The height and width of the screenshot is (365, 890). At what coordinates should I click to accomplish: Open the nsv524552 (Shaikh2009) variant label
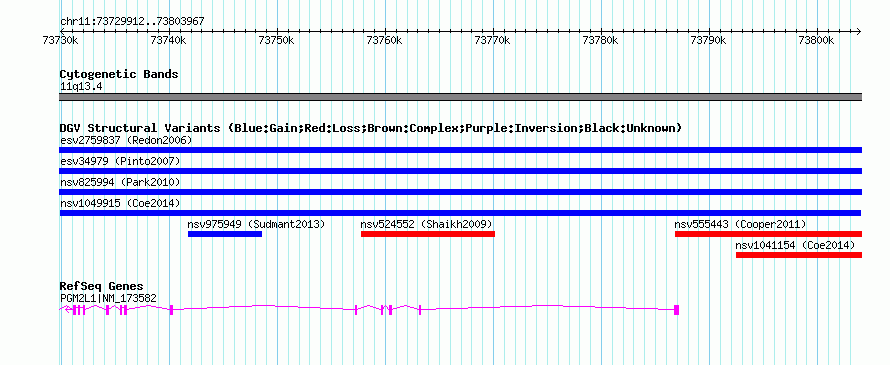(426, 224)
